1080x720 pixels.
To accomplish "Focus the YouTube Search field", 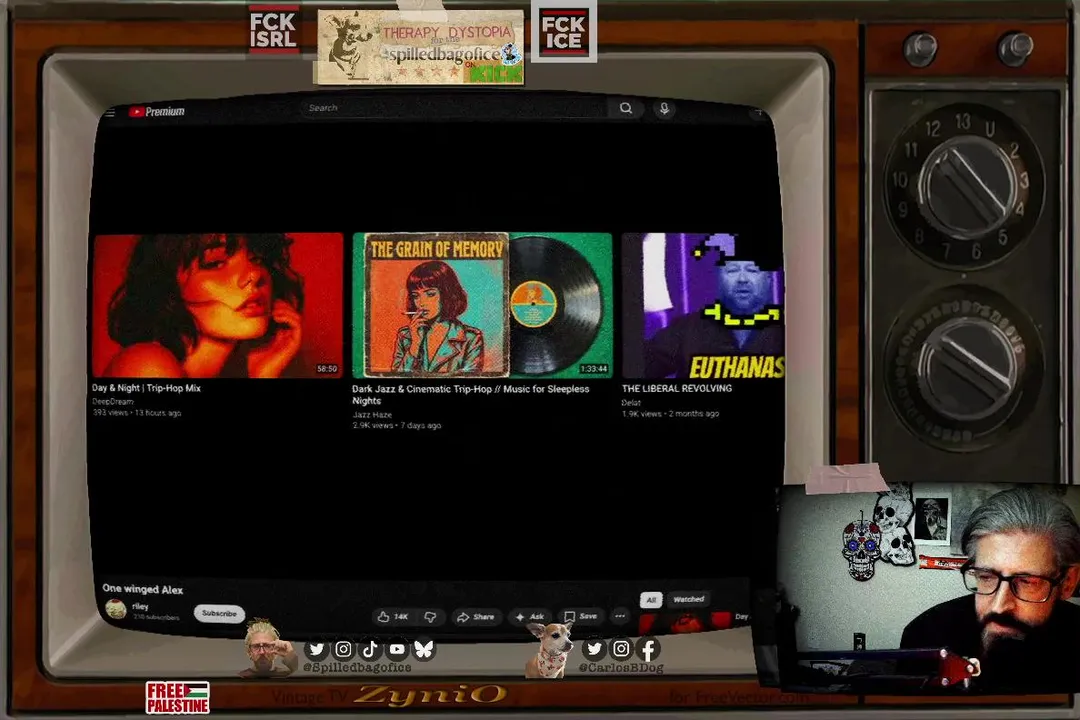I will click(453, 107).
